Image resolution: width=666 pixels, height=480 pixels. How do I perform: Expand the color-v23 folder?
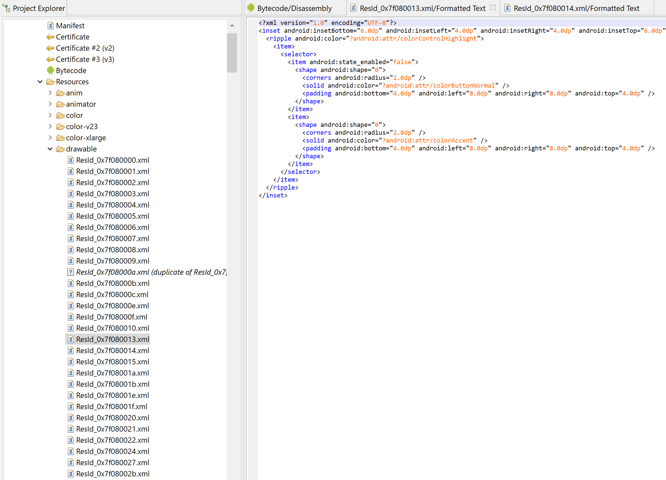[50, 127]
